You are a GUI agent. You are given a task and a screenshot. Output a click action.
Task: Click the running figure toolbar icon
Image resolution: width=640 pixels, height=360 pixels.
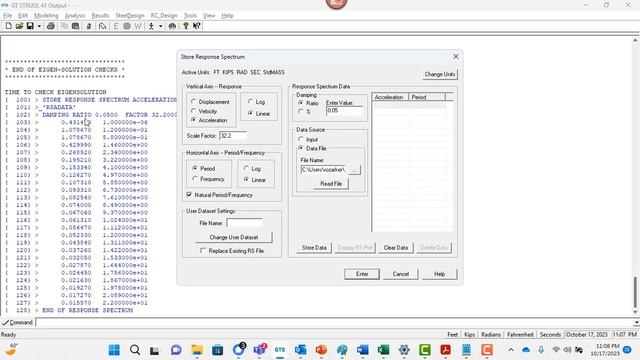pos(151,26)
